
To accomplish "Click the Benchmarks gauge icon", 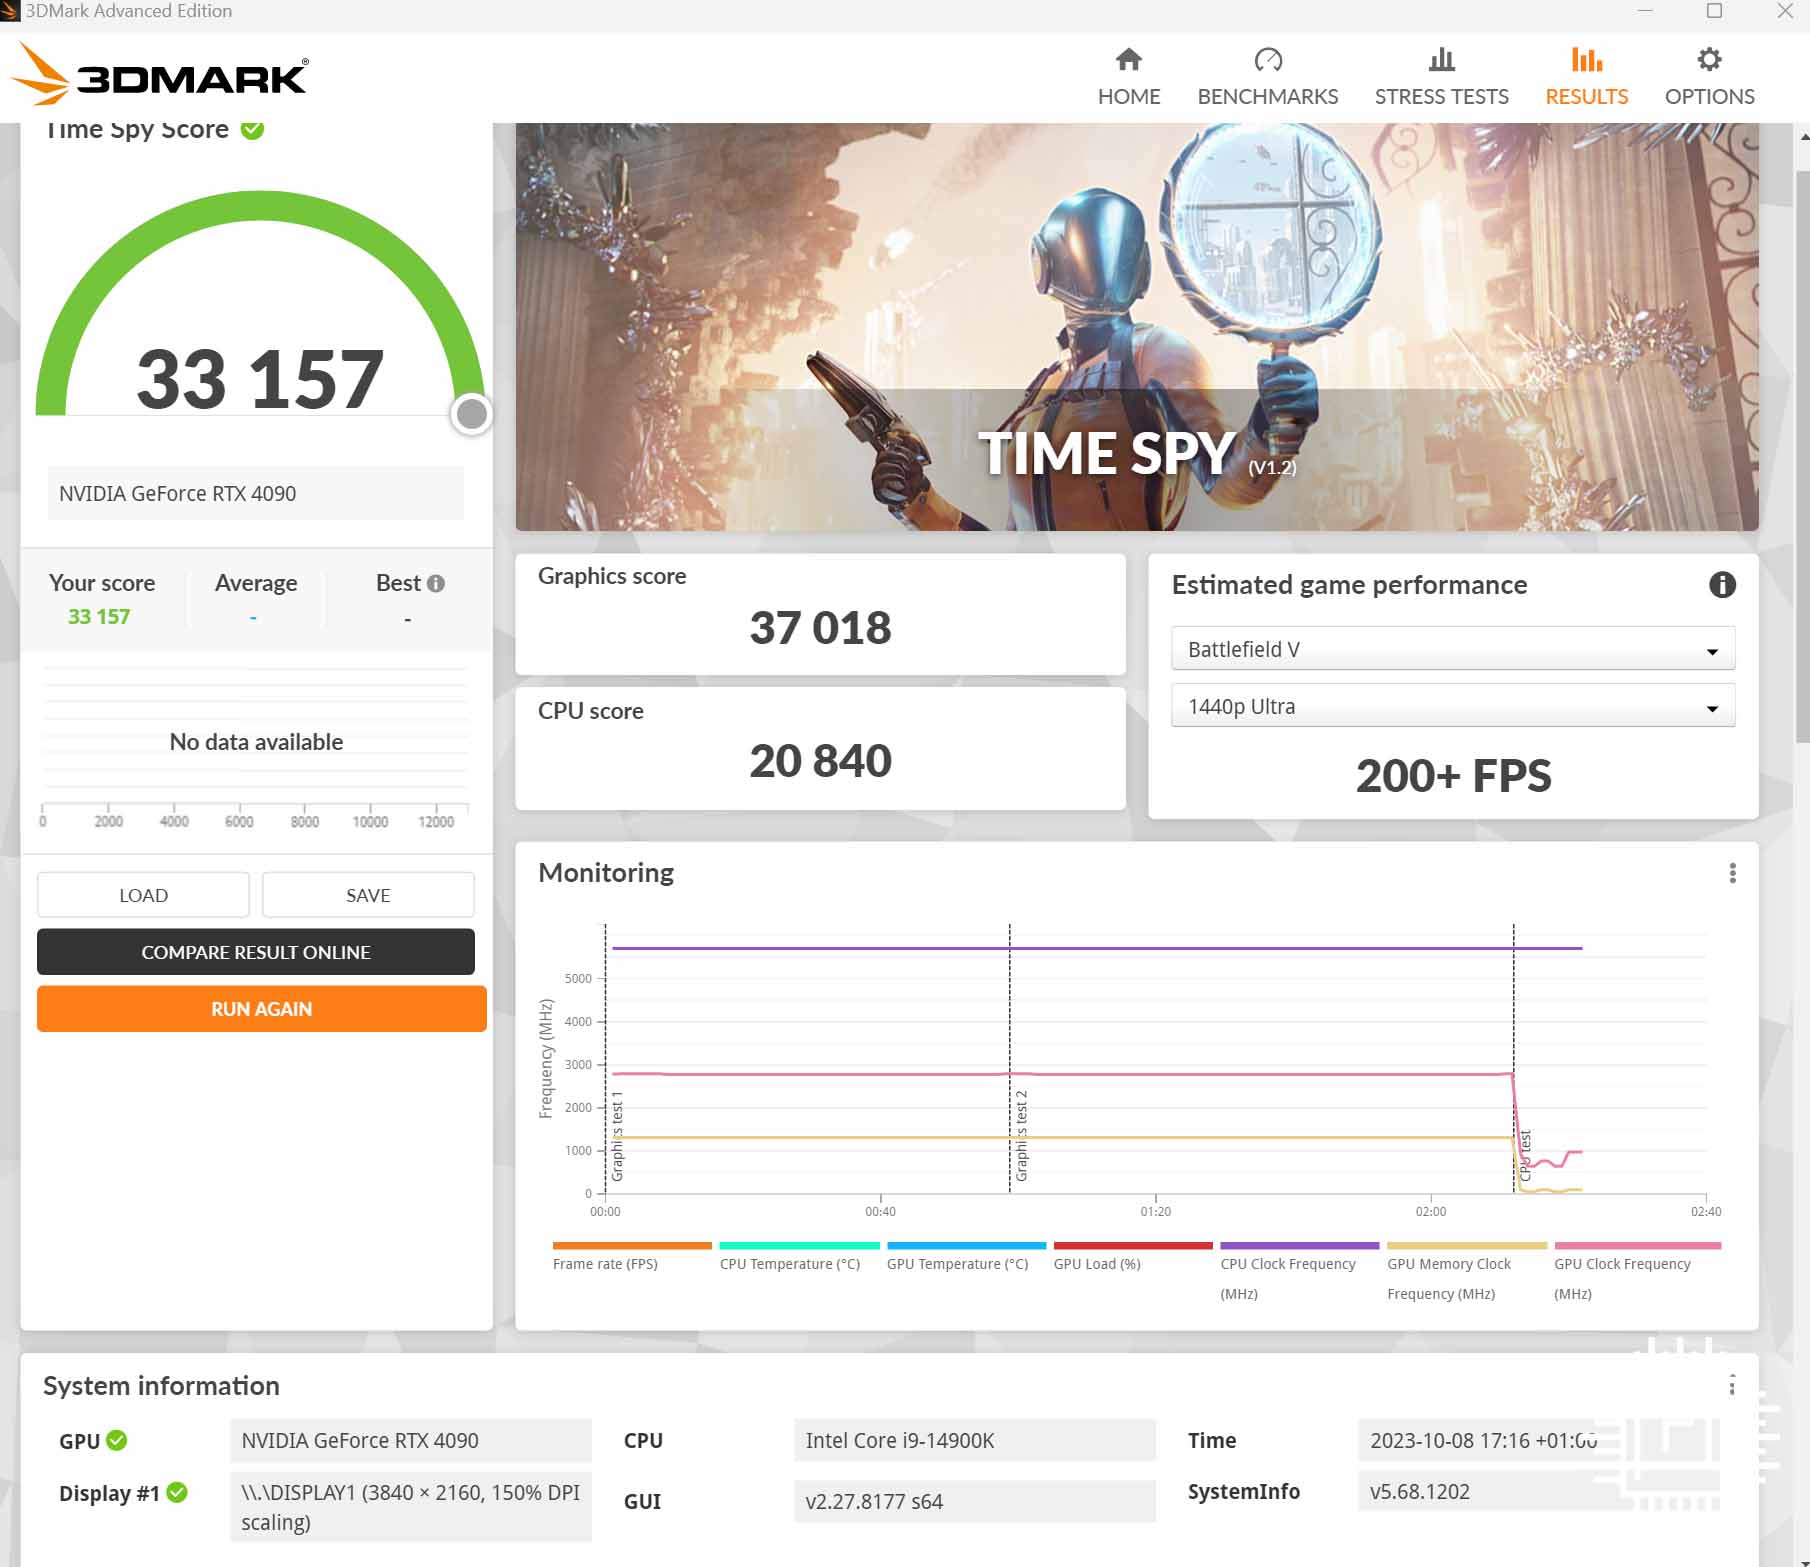I will [x=1268, y=59].
